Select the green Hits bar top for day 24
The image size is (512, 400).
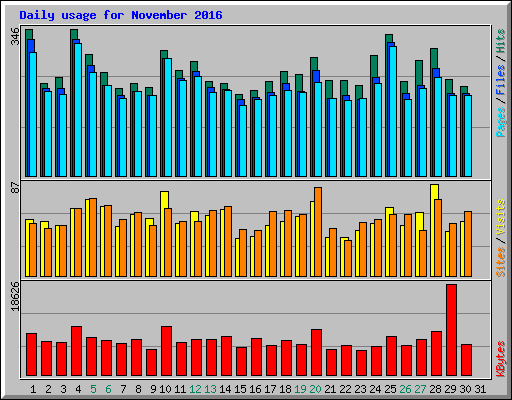tap(374, 66)
